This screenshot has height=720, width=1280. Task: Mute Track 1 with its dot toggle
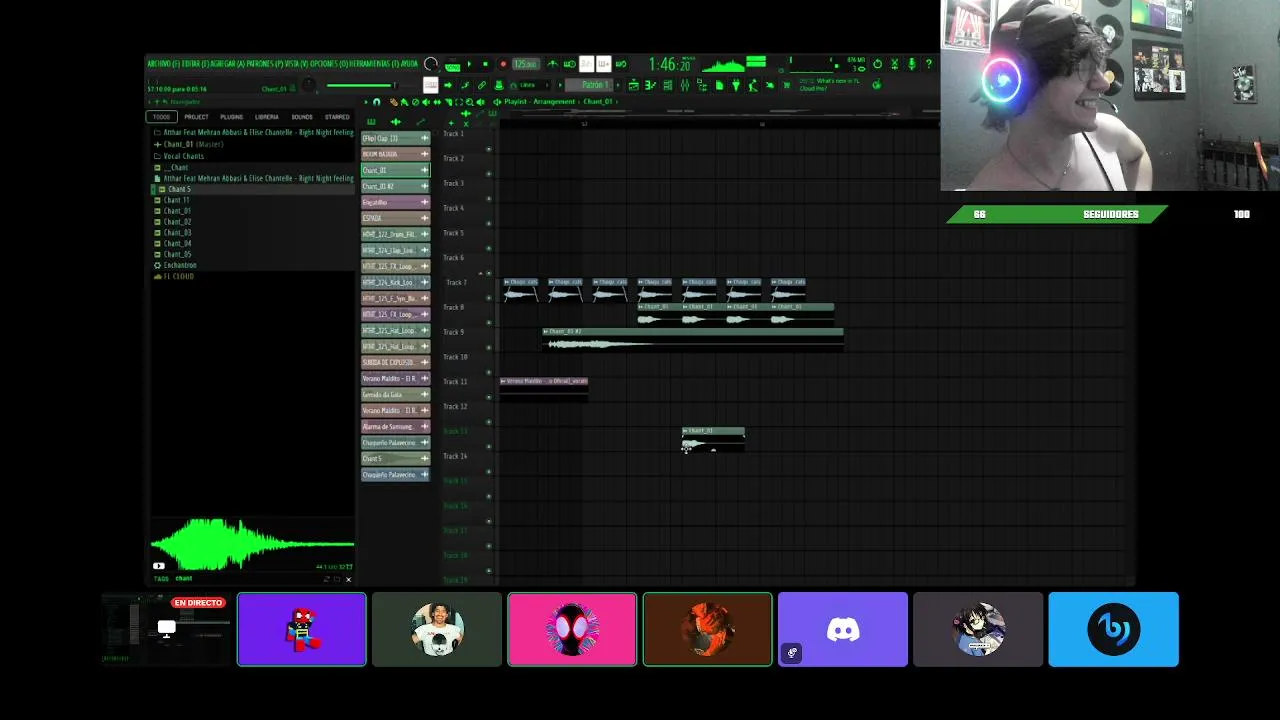coord(488,149)
